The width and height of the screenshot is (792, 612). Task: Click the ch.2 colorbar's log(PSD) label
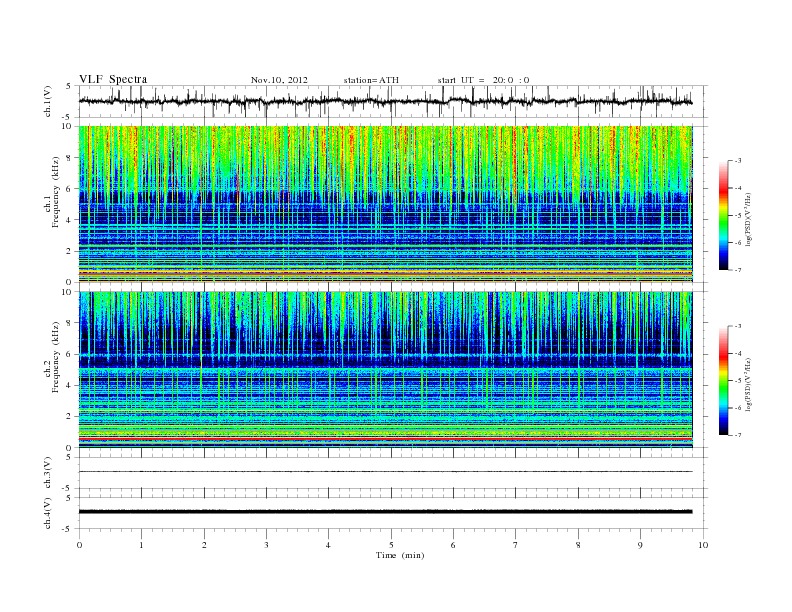750,384
